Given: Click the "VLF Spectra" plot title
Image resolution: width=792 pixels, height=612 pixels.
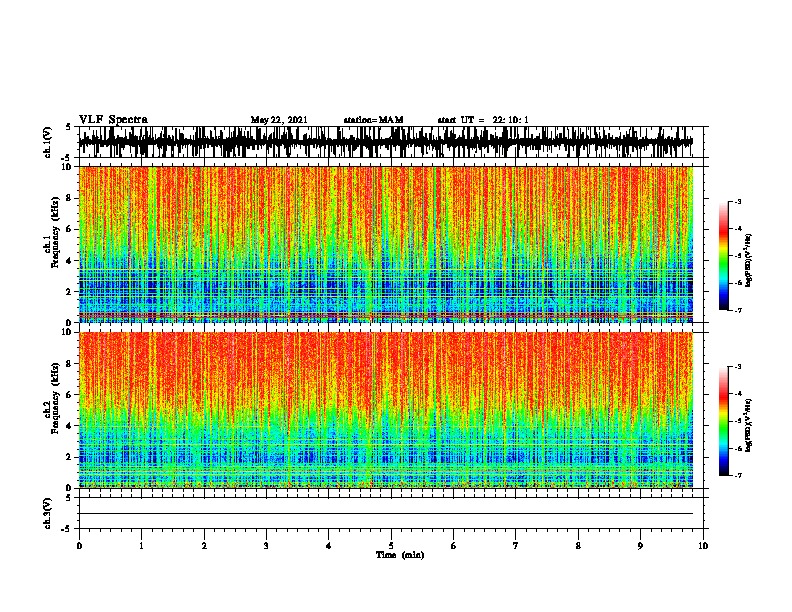Looking at the screenshot, I should coord(113,120).
